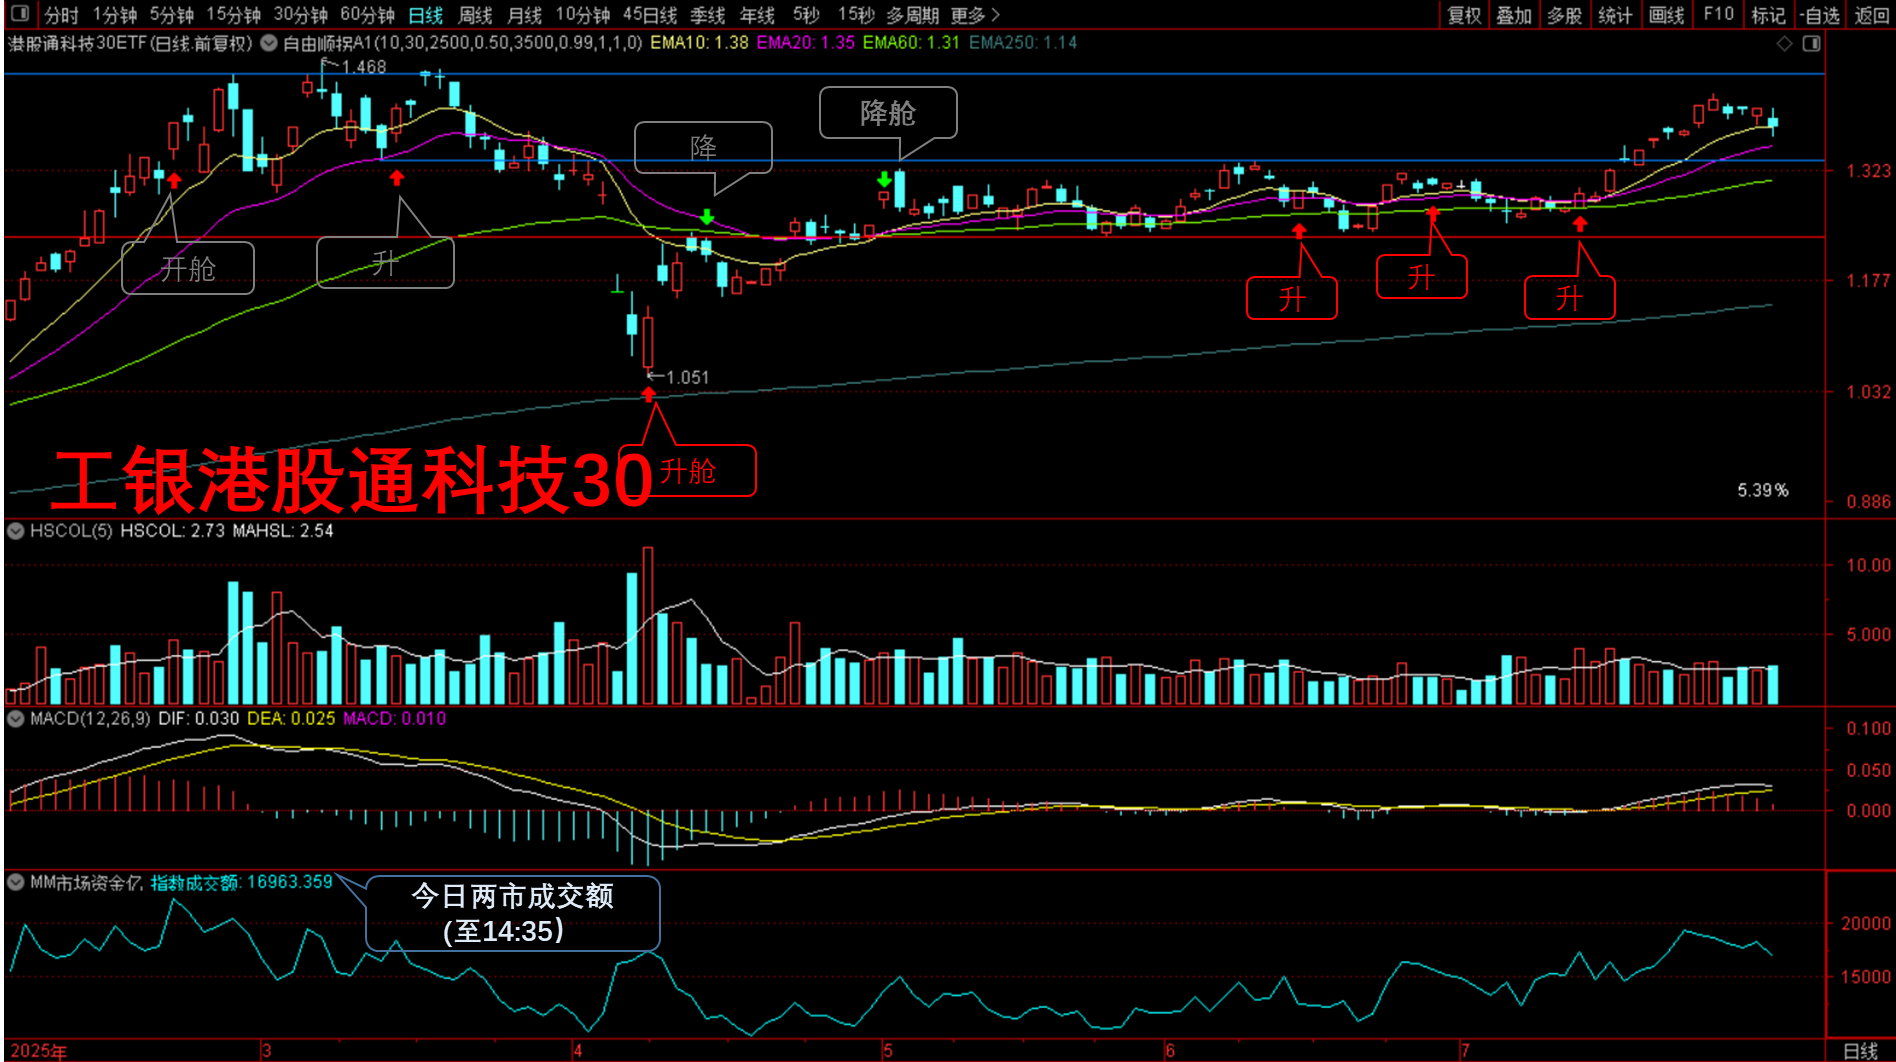Open main chart indicator dropdown circle
Viewport: 1896px width, 1062px height.
[x=268, y=43]
